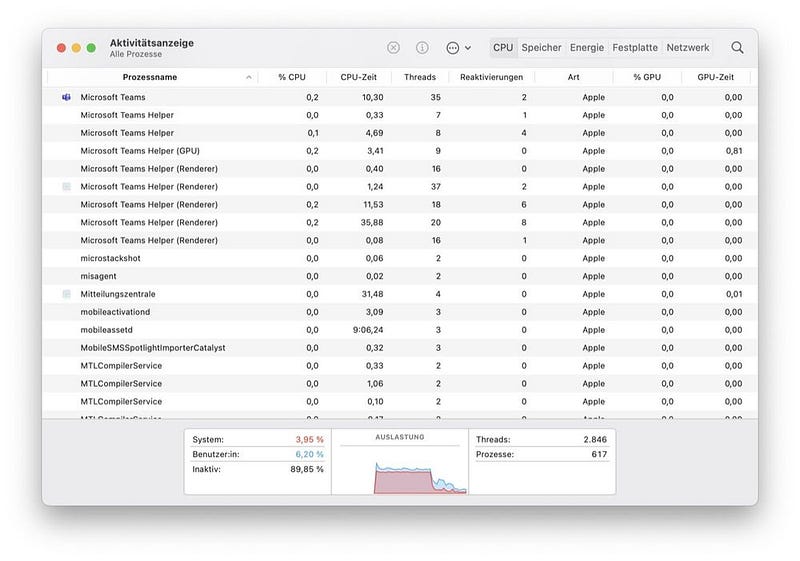800x561 pixels.
Task: Click CPU-Zeit value 11,53
Action: pos(373,205)
